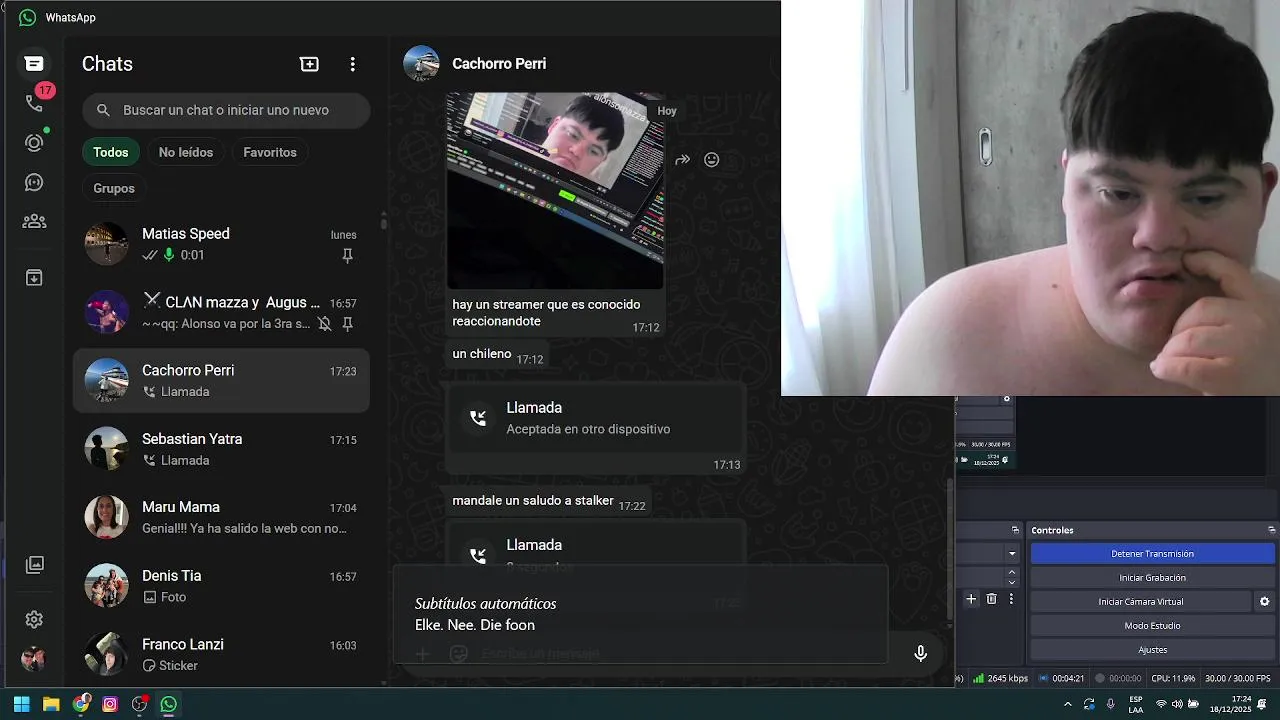1280x720 pixels.
Task: Click the Llamada card at 17:13
Action: (595, 428)
